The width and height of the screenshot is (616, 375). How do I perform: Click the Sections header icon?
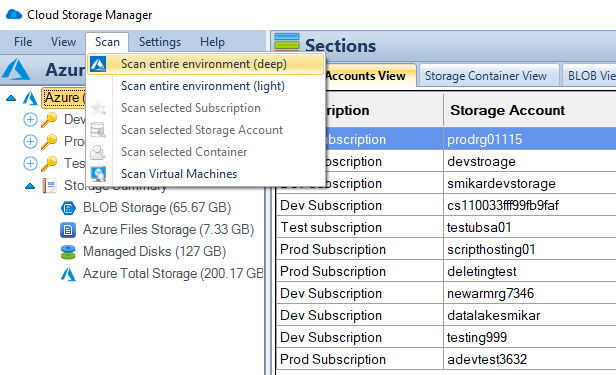pyautogui.click(x=287, y=42)
